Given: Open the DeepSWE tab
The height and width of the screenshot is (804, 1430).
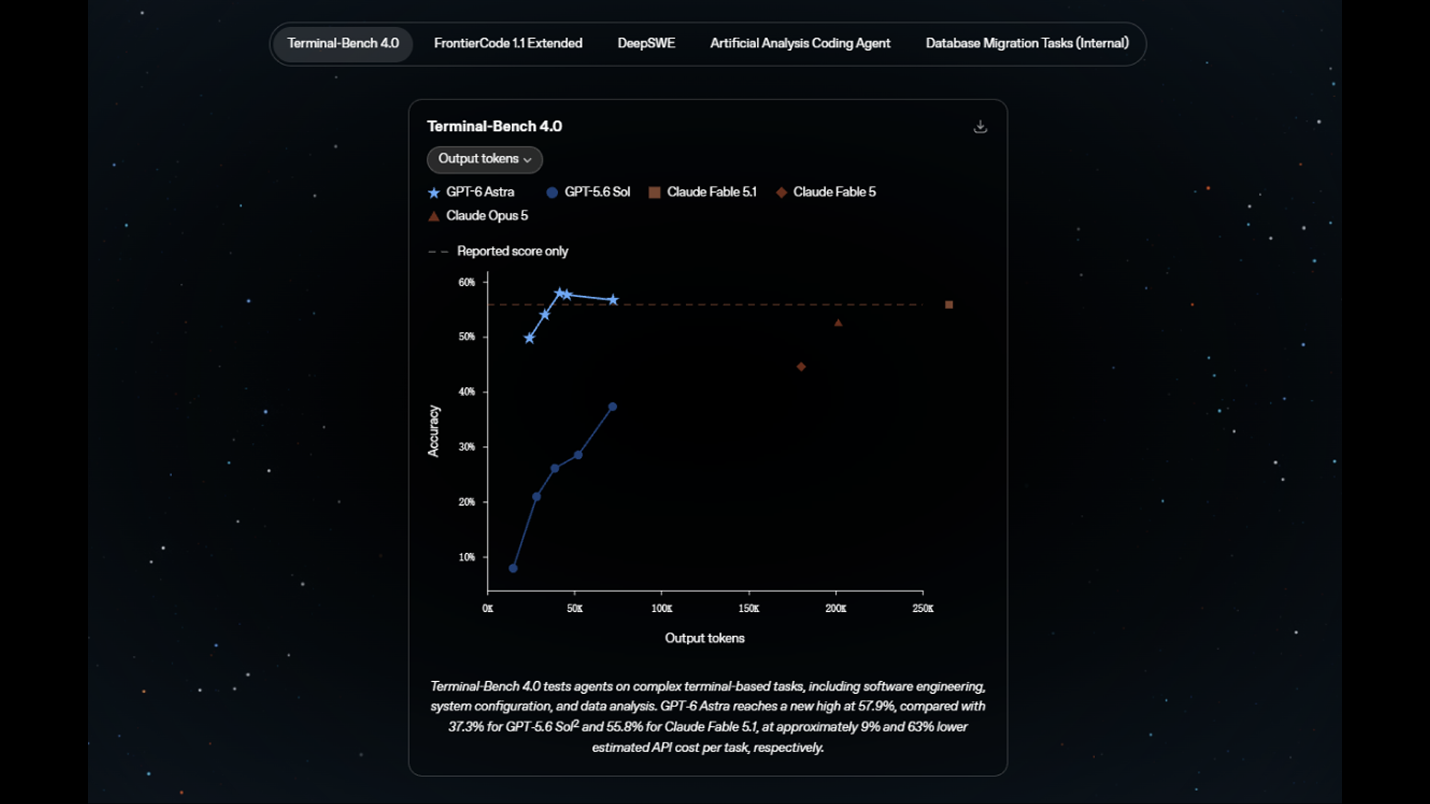Looking at the screenshot, I should 646,44.
